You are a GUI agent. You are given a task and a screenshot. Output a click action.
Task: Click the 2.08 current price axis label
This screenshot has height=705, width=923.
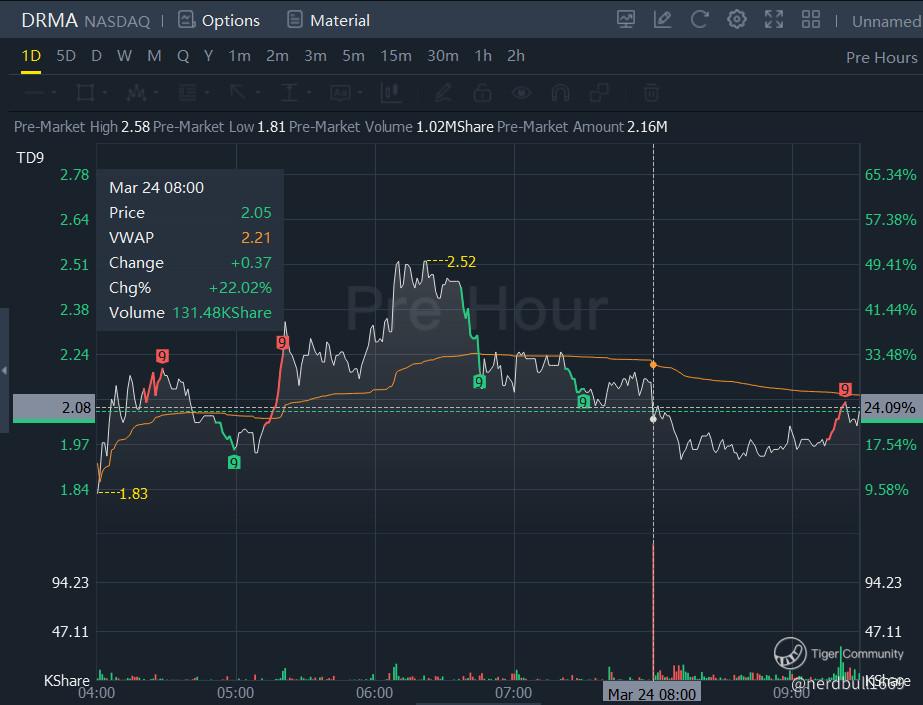[54, 408]
